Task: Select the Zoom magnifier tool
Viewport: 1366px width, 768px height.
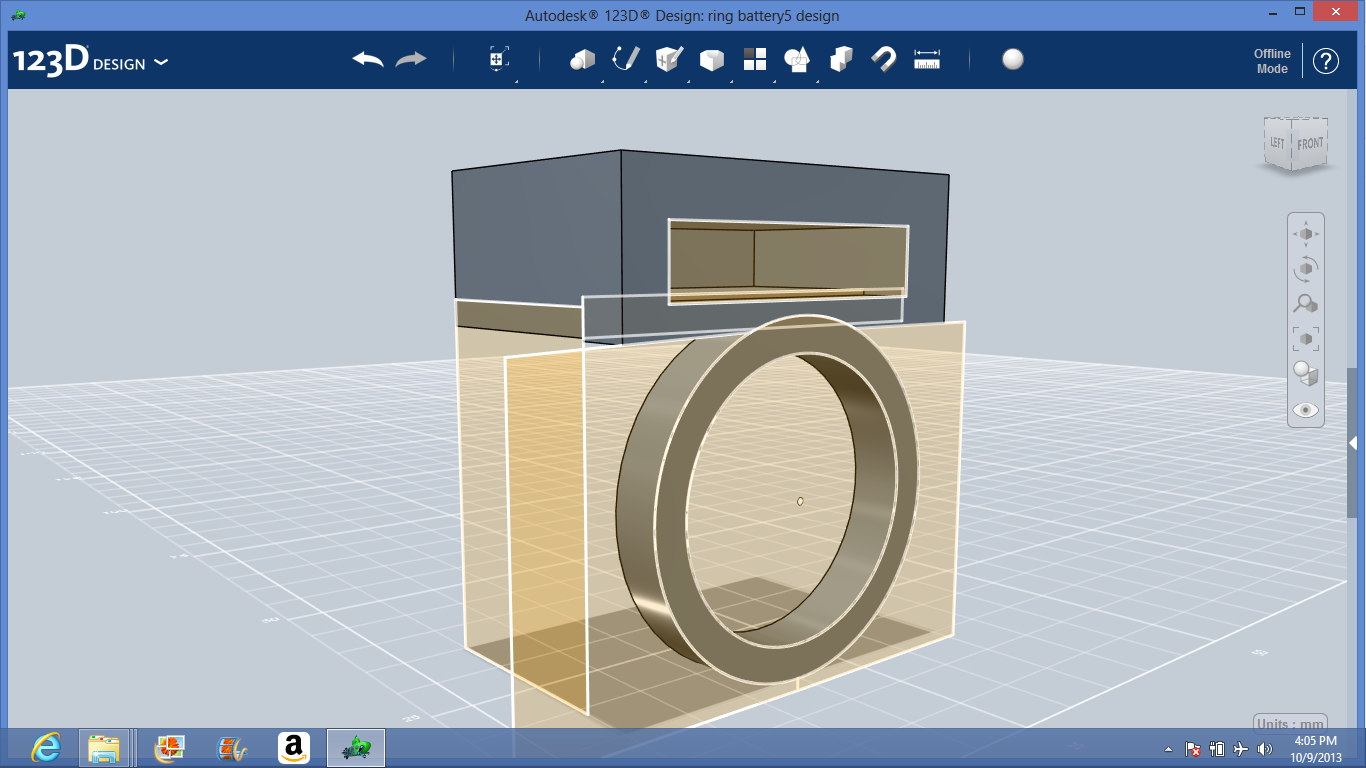Action: pos(1305,304)
